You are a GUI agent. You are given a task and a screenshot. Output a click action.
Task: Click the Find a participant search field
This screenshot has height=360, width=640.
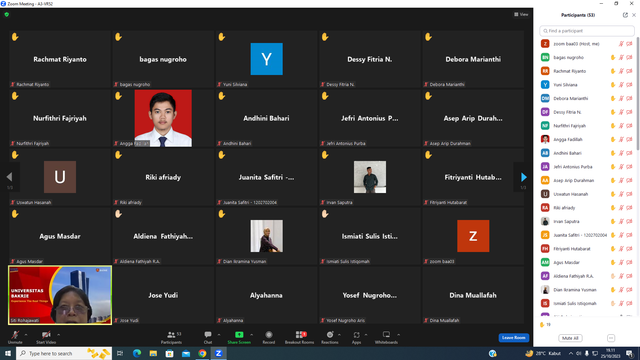point(587,31)
